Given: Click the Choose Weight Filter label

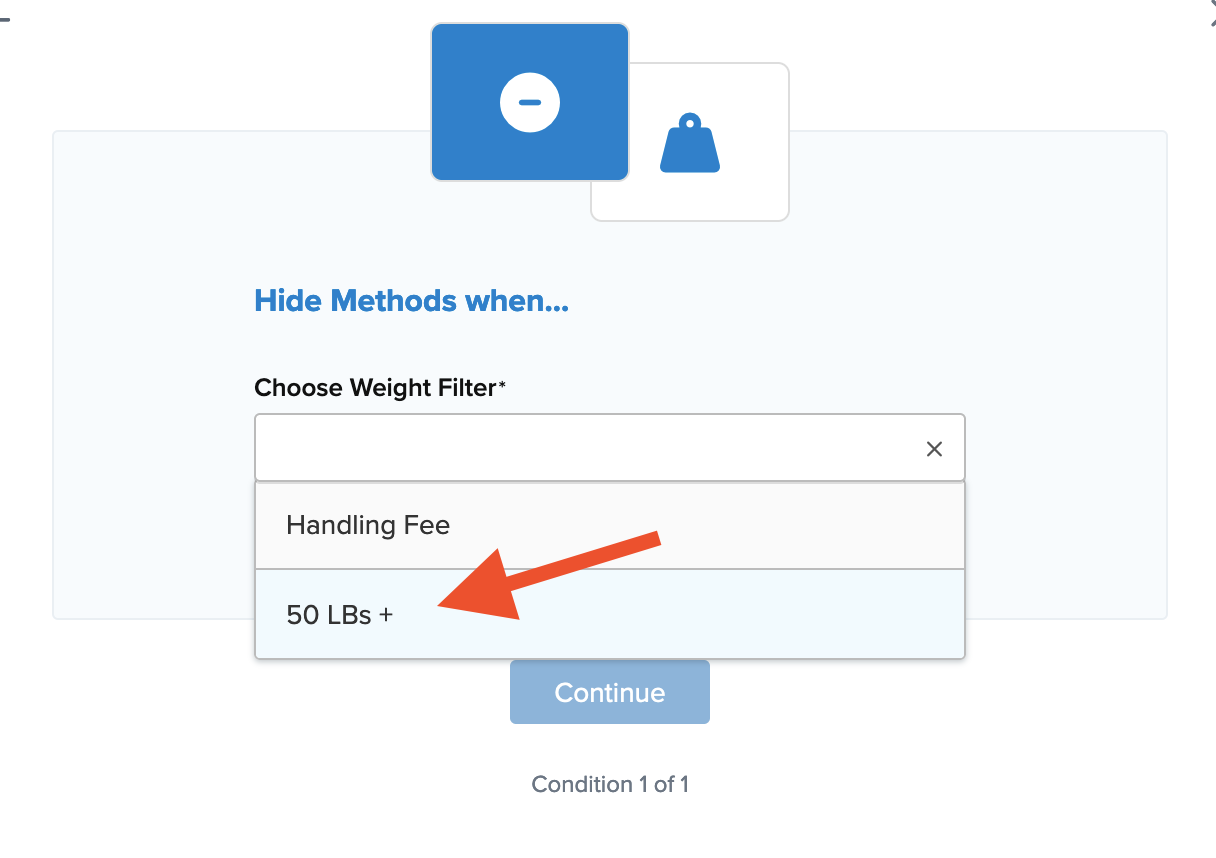Looking at the screenshot, I should (x=375, y=388).
